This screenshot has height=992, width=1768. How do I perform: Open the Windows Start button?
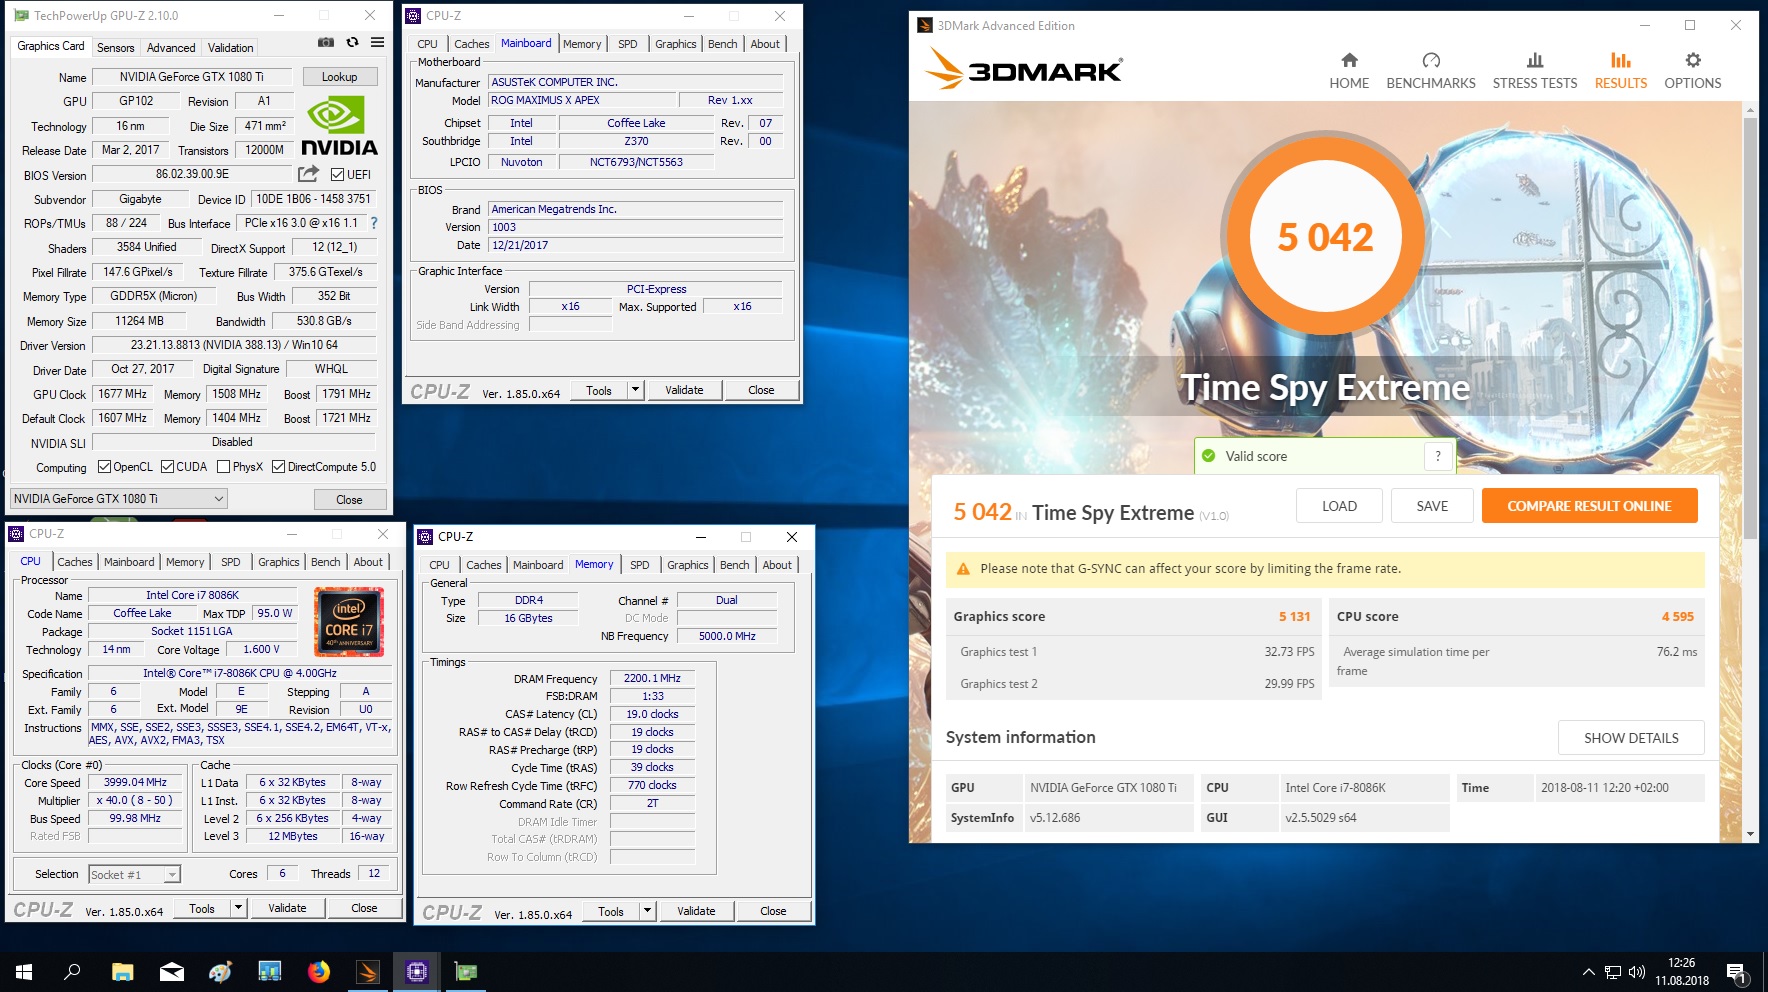click(x=24, y=971)
